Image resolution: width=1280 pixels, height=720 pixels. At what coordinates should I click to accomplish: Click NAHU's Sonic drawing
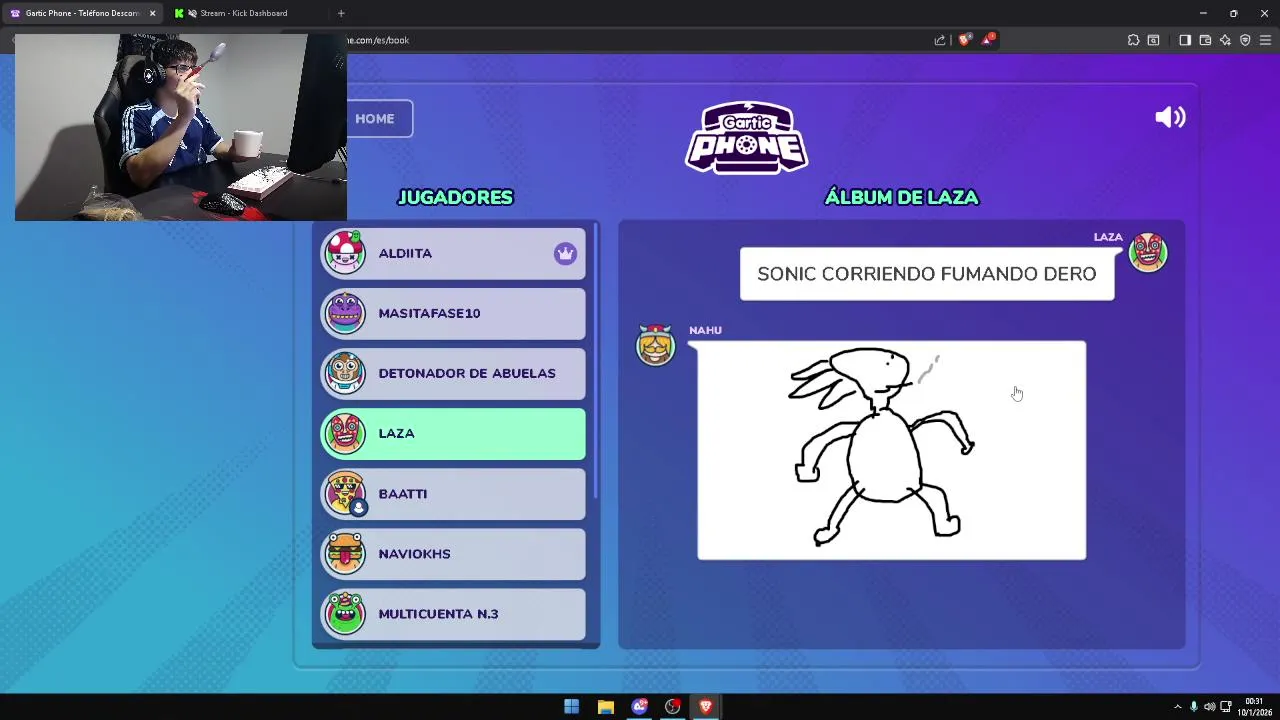891,450
